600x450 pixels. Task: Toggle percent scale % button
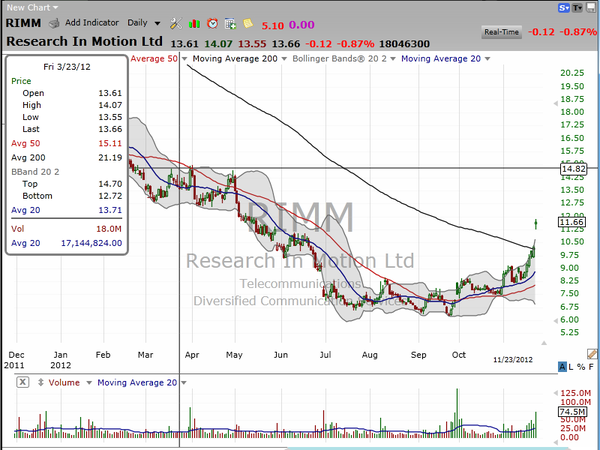coord(581,367)
